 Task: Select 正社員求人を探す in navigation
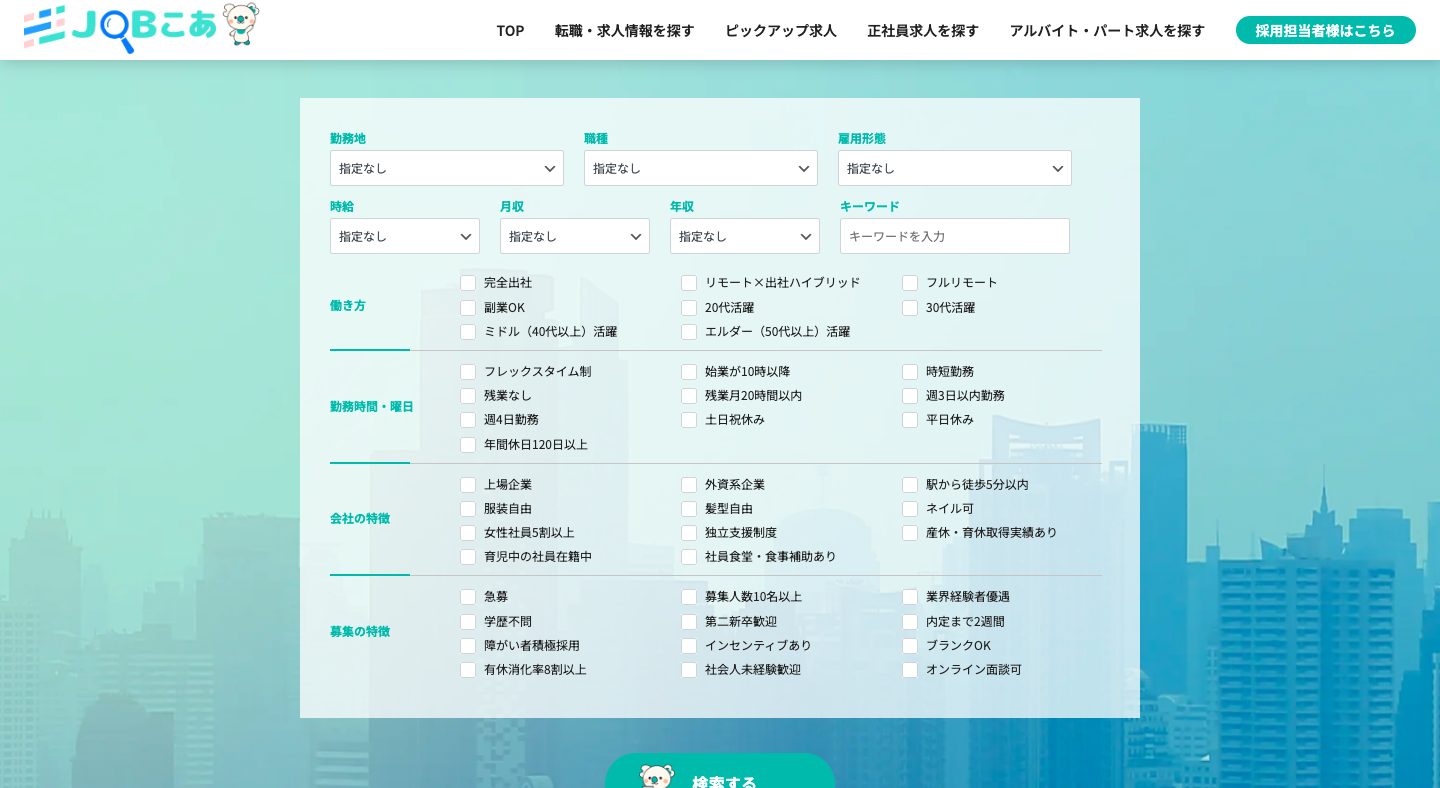click(923, 30)
